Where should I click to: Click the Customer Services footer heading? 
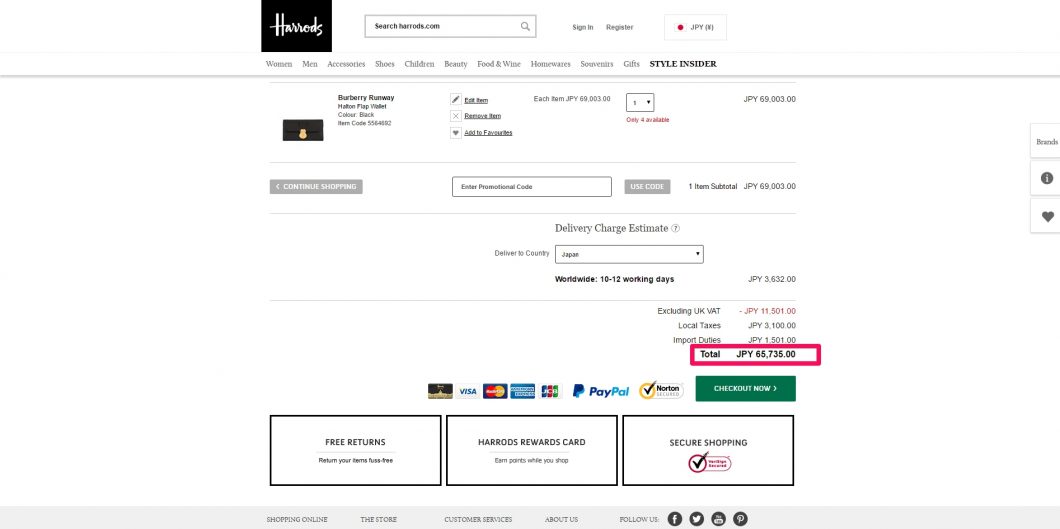point(478,520)
